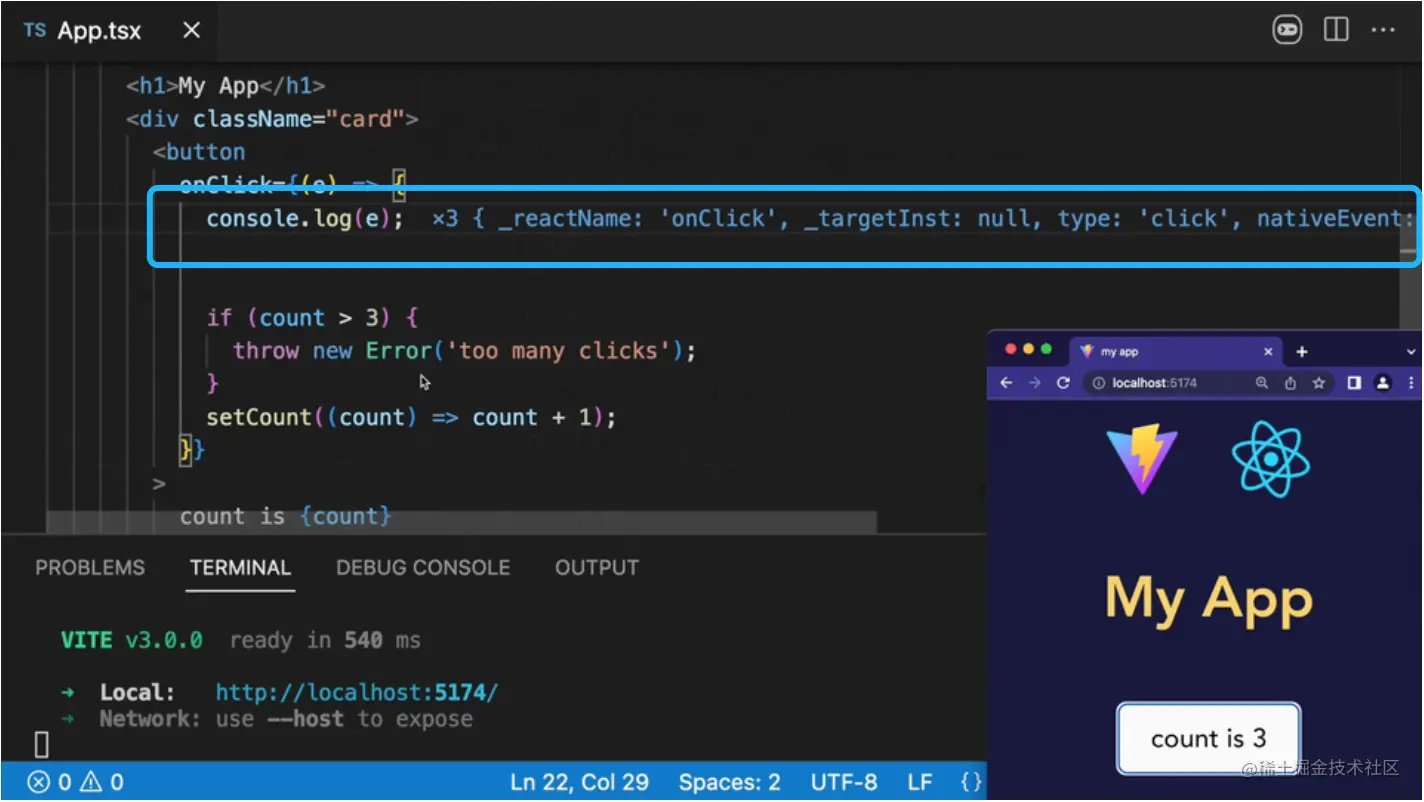Click the setCount((count) => count + 1) line
The height and width of the screenshot is (802, 1424).
411,417
